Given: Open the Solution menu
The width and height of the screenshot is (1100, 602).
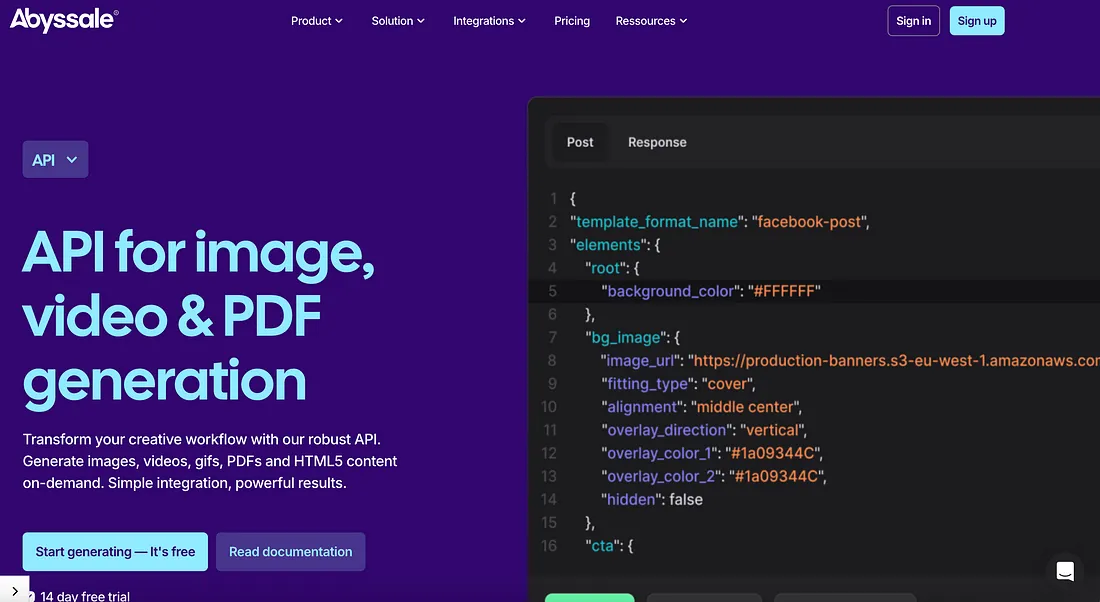Looking at the screenshot, I should click(x=398, y=21).
